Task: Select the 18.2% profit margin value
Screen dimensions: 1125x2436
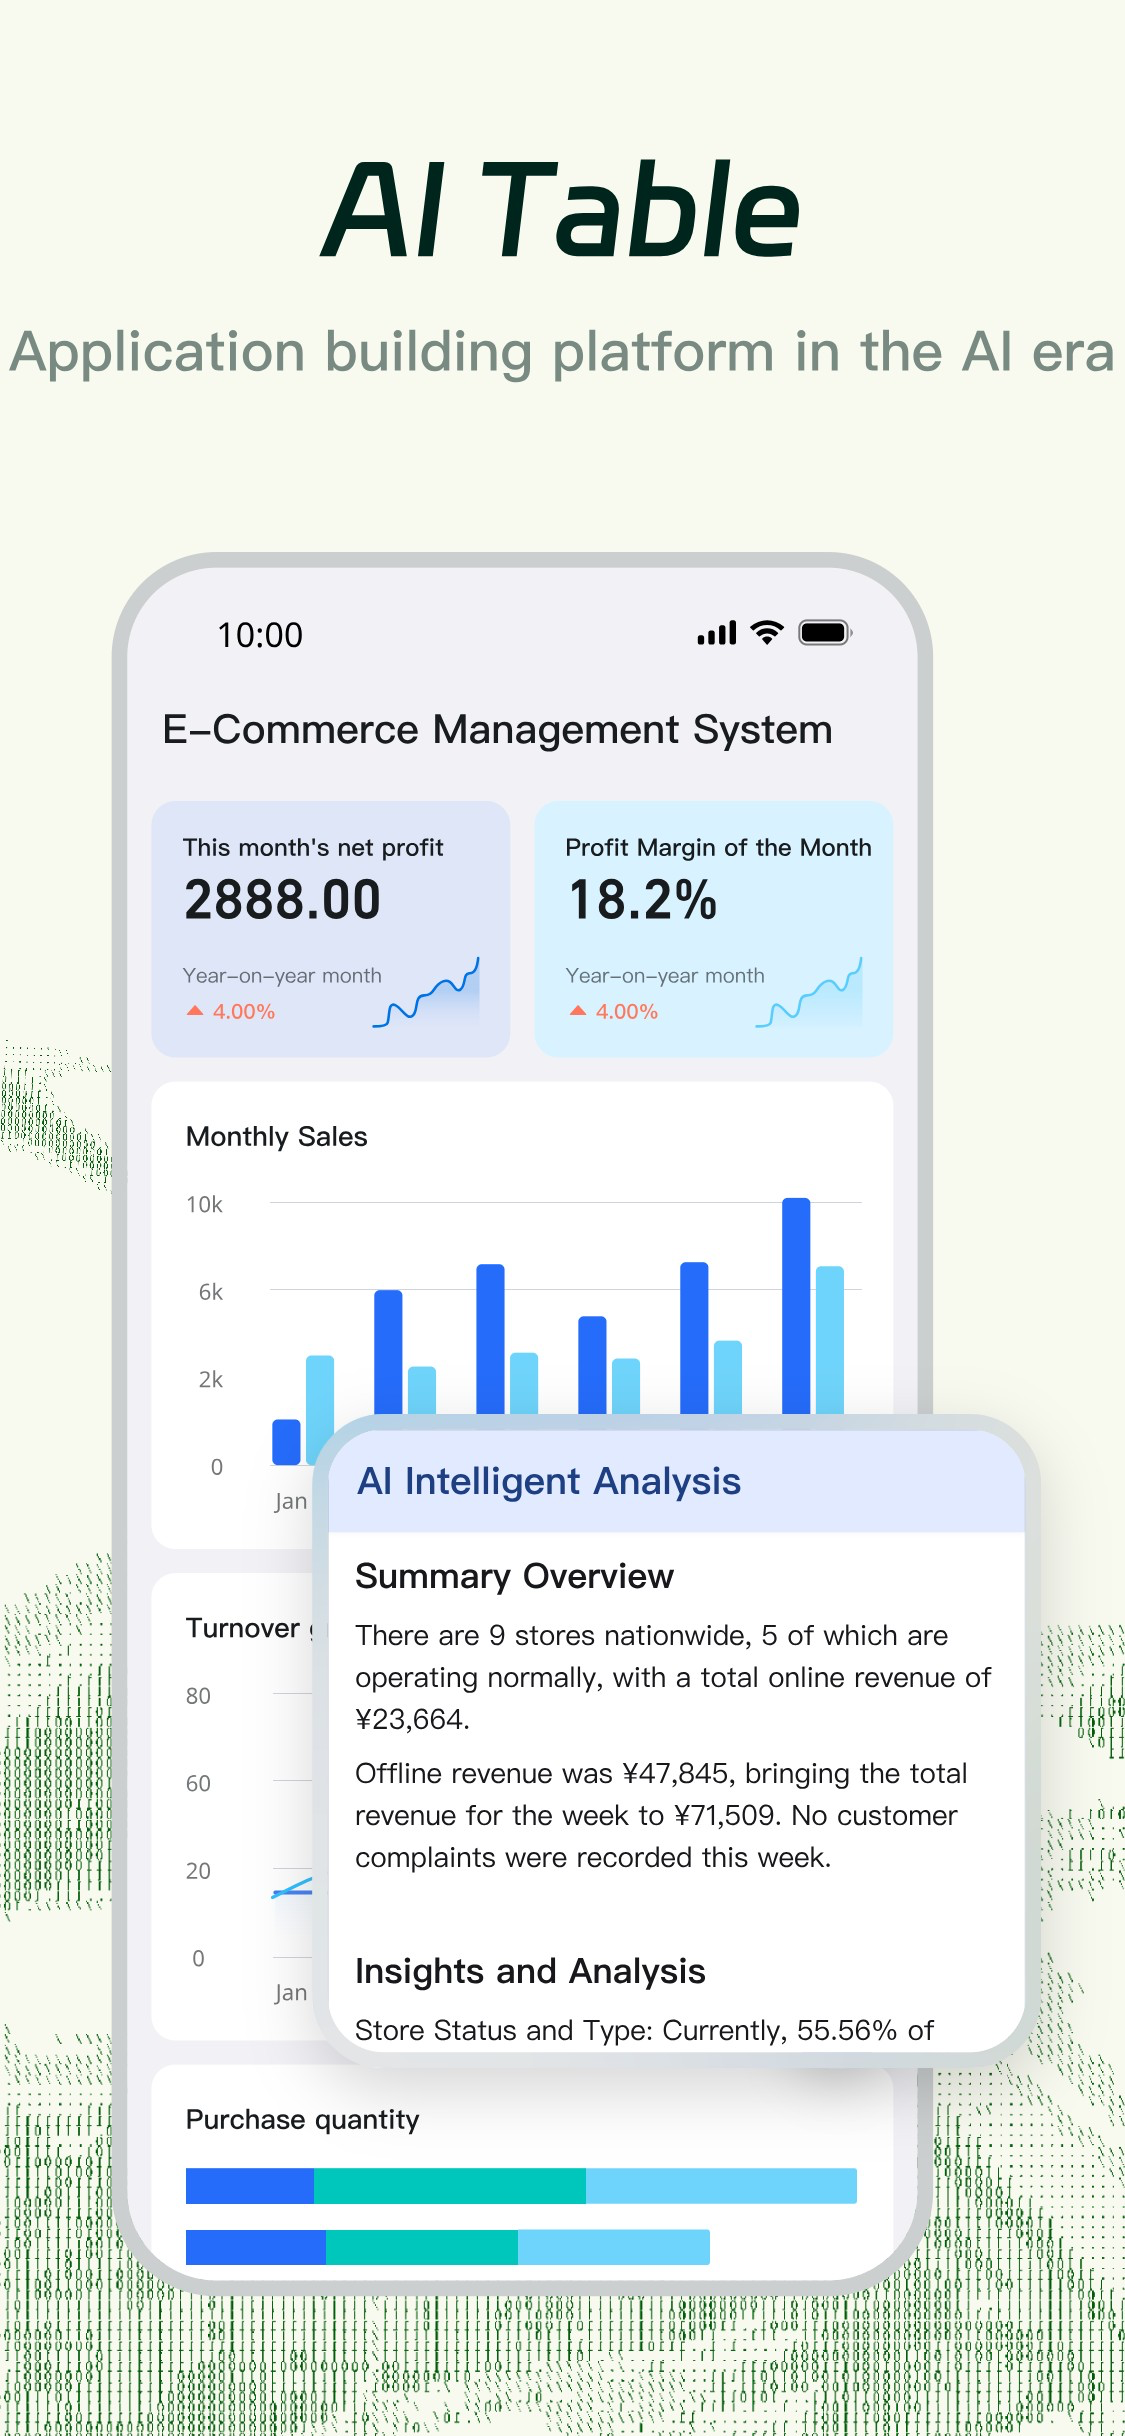Action: (x=643, y=899)
